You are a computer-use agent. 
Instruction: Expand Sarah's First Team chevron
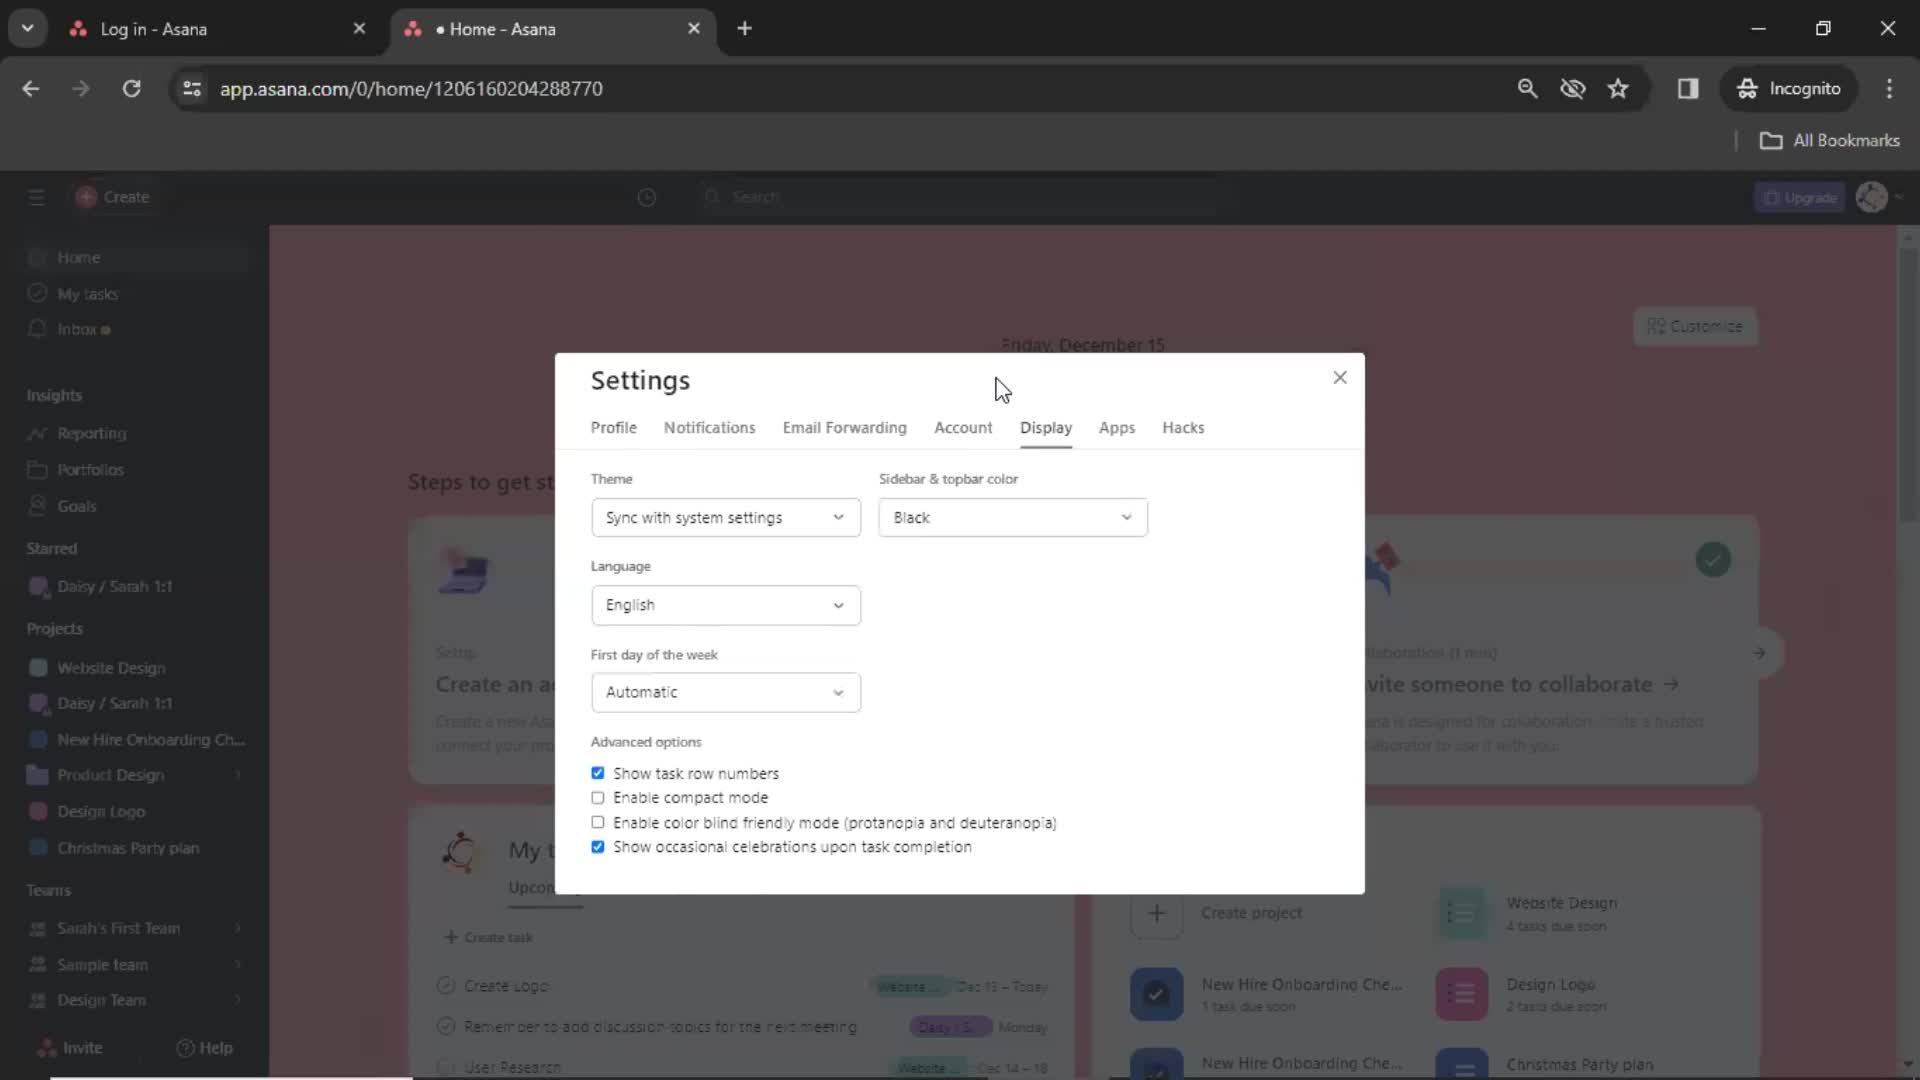click(x=238, y=928)
